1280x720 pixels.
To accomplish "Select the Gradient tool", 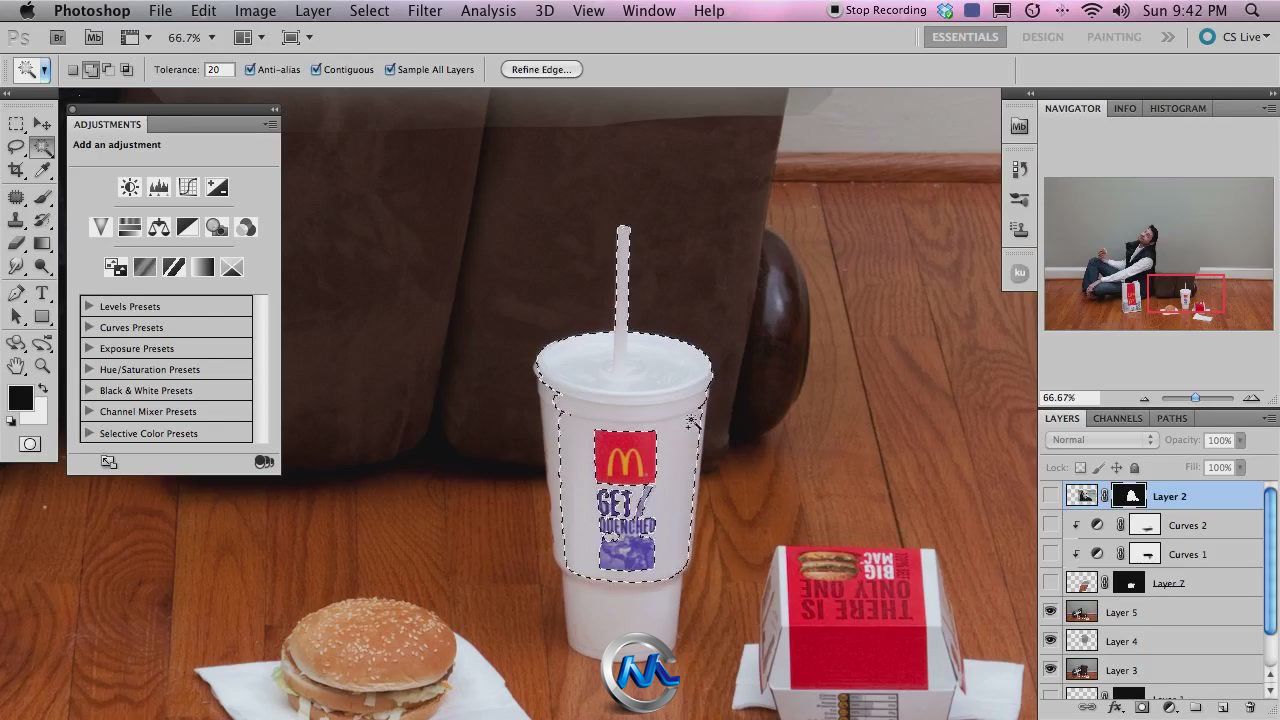I will click(42, 243).
